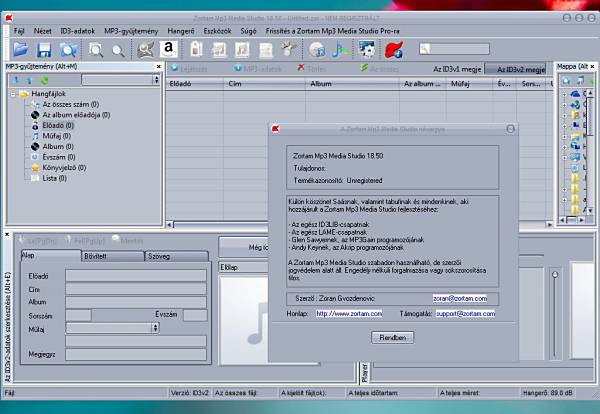Click the small magnifying glass toolbar icon
Image resolution: width=600 pixels, height=414 pixels.
point(118,51)
